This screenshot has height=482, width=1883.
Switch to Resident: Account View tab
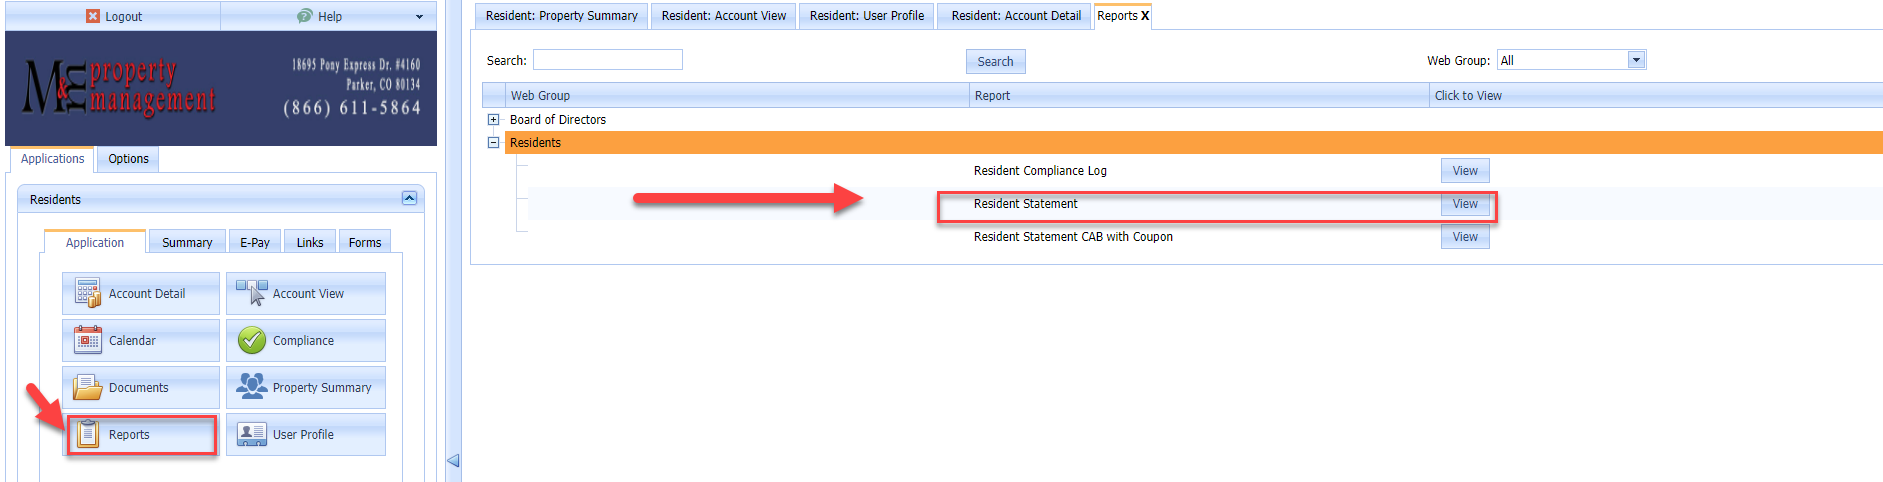724,16
